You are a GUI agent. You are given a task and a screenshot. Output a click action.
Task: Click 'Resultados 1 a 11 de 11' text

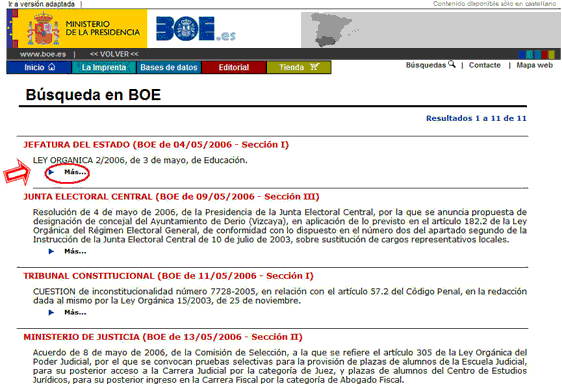coord(476,118)
